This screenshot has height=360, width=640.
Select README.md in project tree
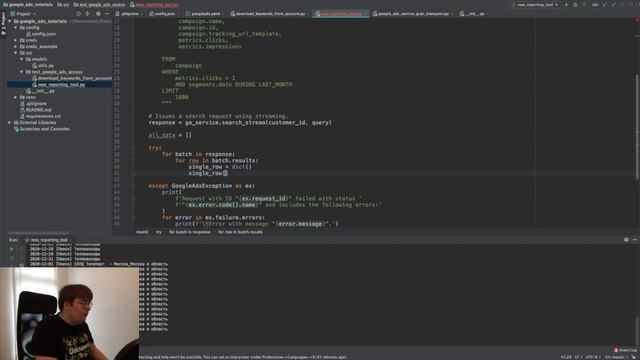point(36,110)
